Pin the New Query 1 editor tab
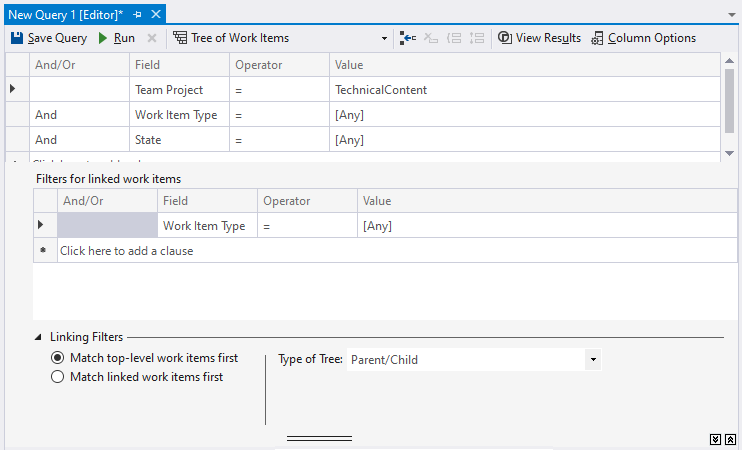Viewport: 742px width, 451px height. click(x=138, y=15)
